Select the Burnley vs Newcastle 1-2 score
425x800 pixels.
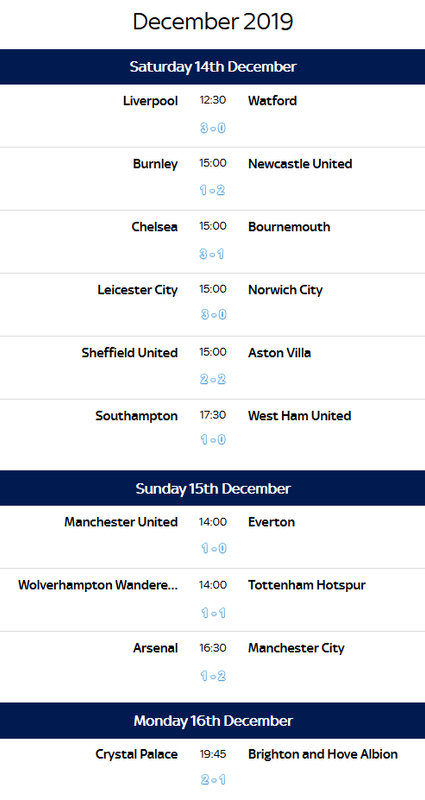click(x=213, y=190)
